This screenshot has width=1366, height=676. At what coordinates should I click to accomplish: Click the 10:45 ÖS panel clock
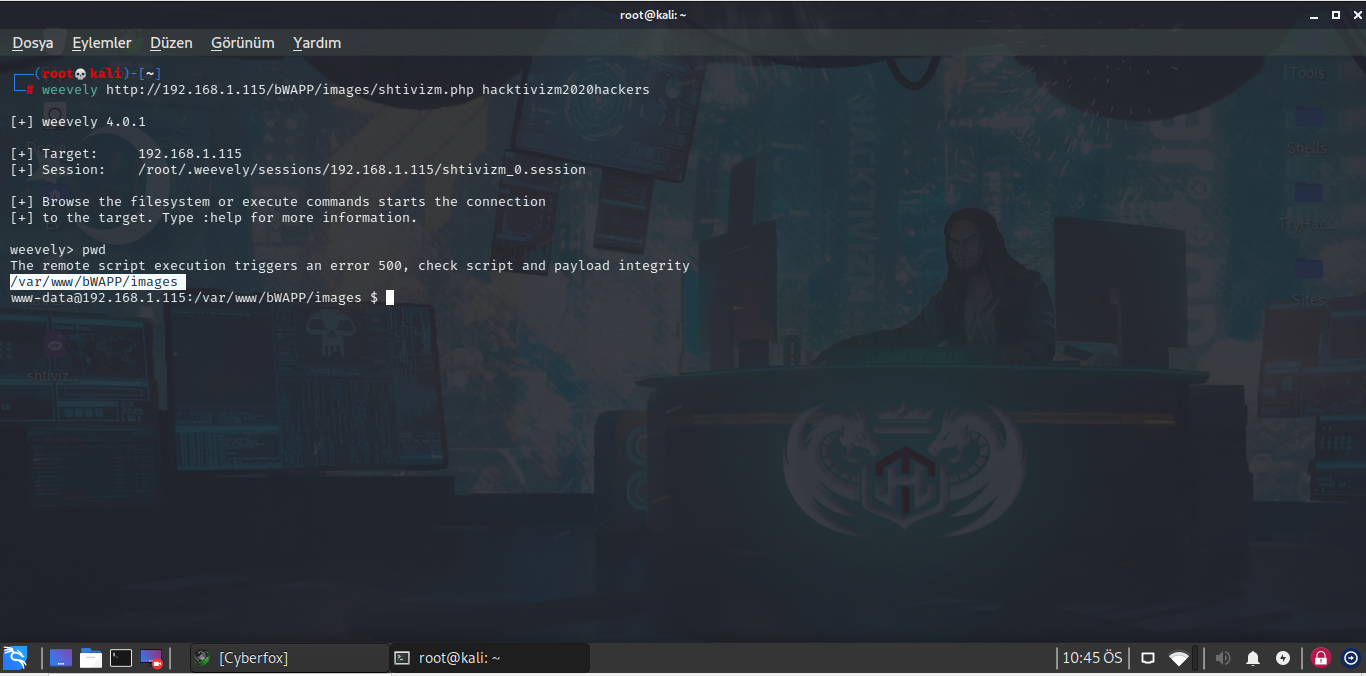[x=1092, y=658]
